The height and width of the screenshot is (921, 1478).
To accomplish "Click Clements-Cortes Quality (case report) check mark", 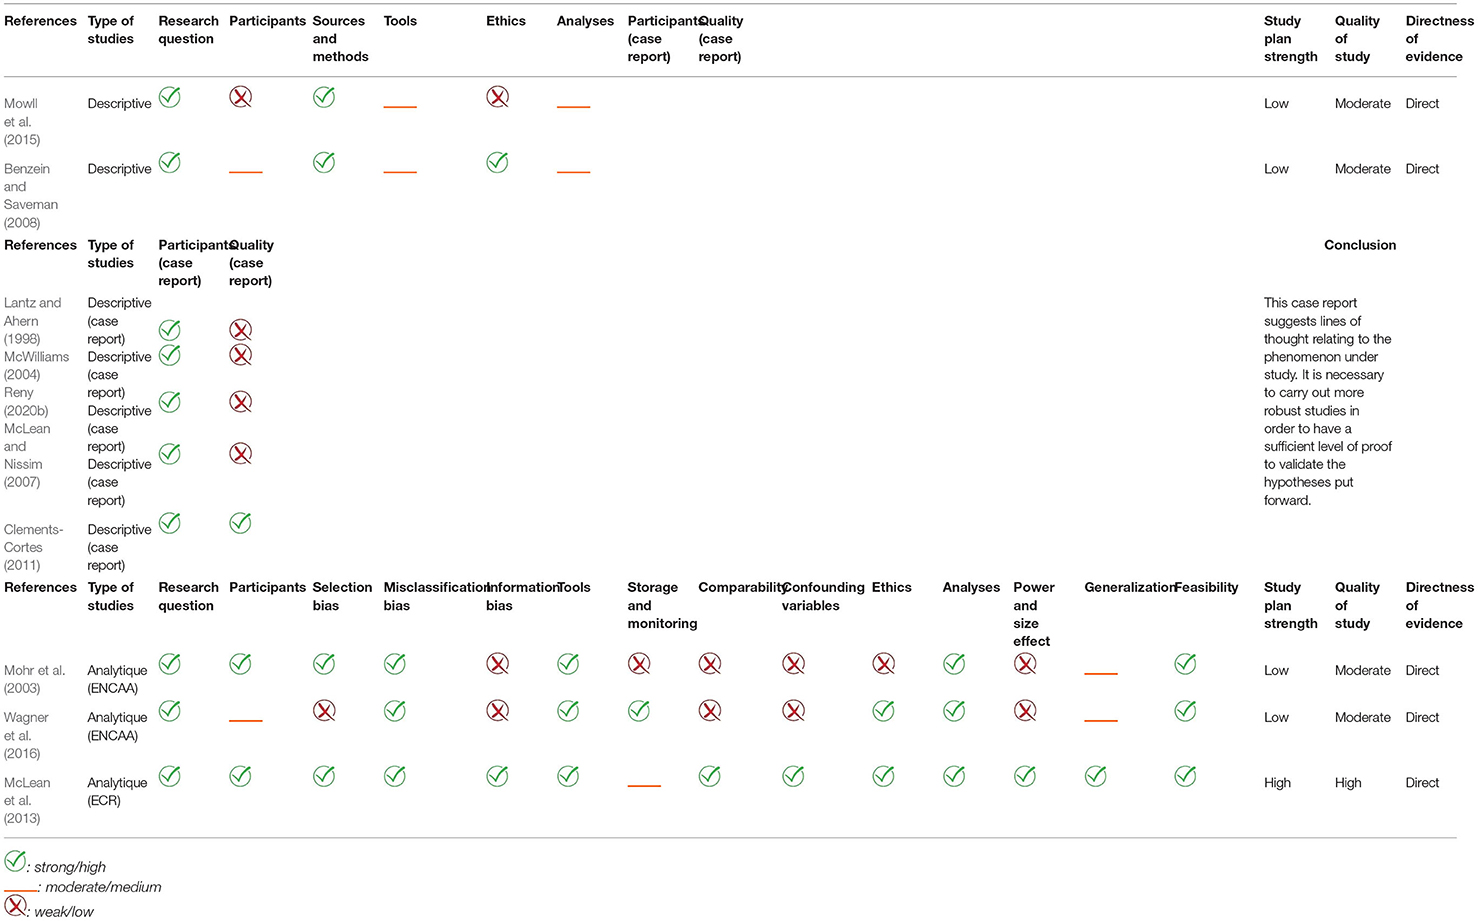I will [x=240, y=523].
